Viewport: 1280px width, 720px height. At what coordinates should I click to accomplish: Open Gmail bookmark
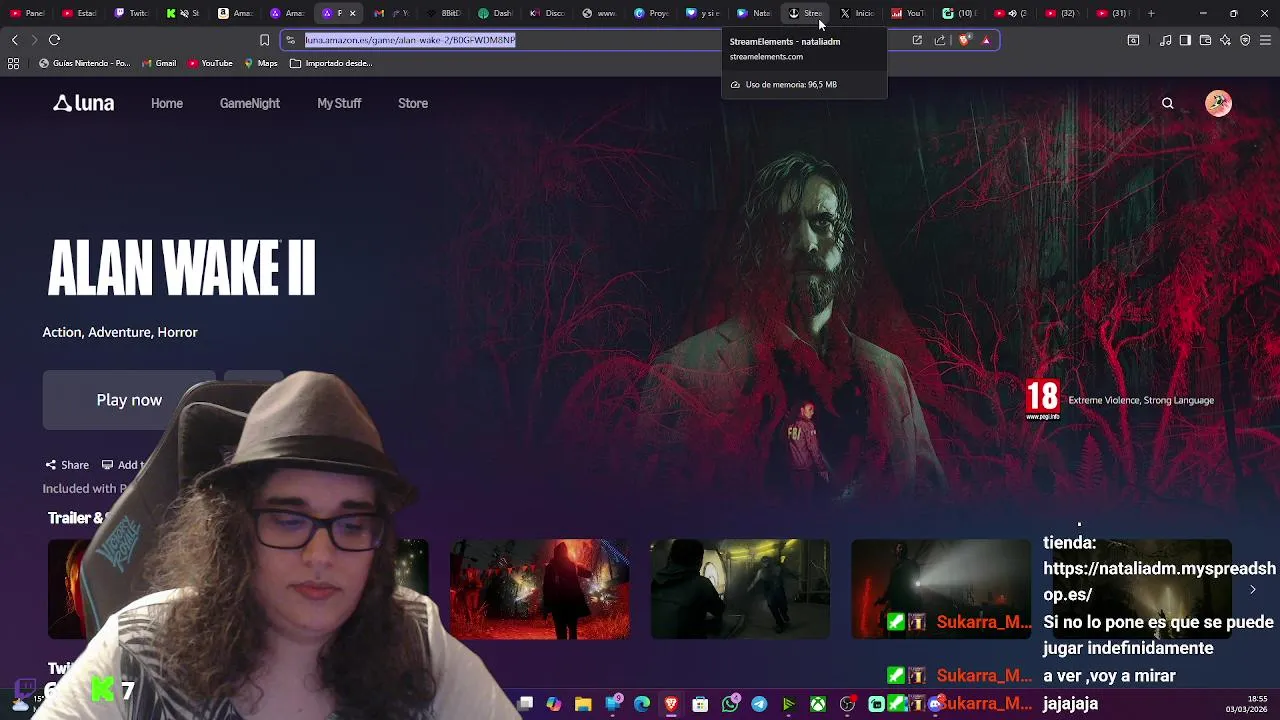(x=159, y=63)
